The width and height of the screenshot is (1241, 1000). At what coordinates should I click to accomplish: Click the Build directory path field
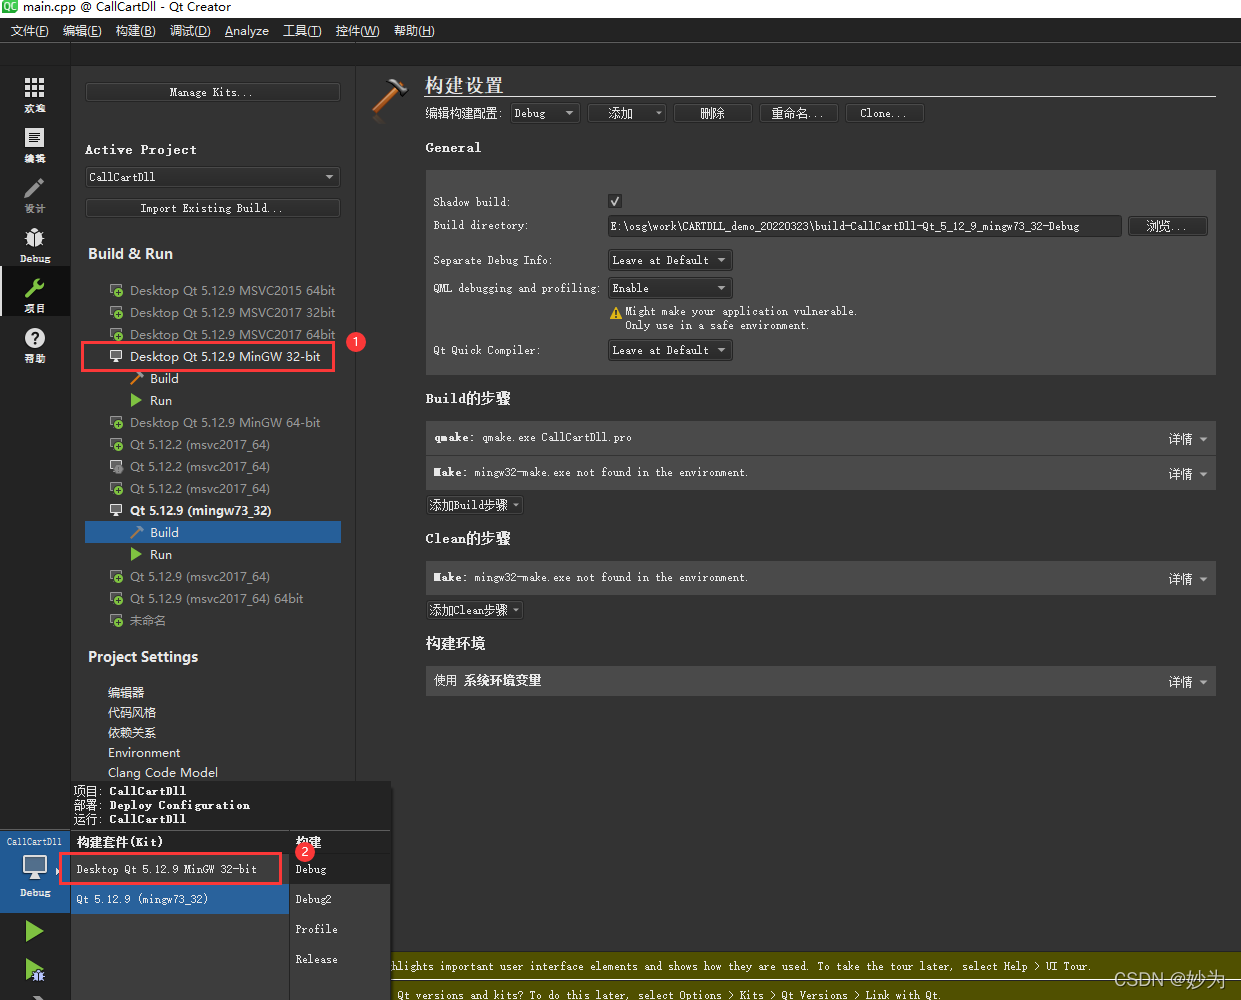coord(864,226)
